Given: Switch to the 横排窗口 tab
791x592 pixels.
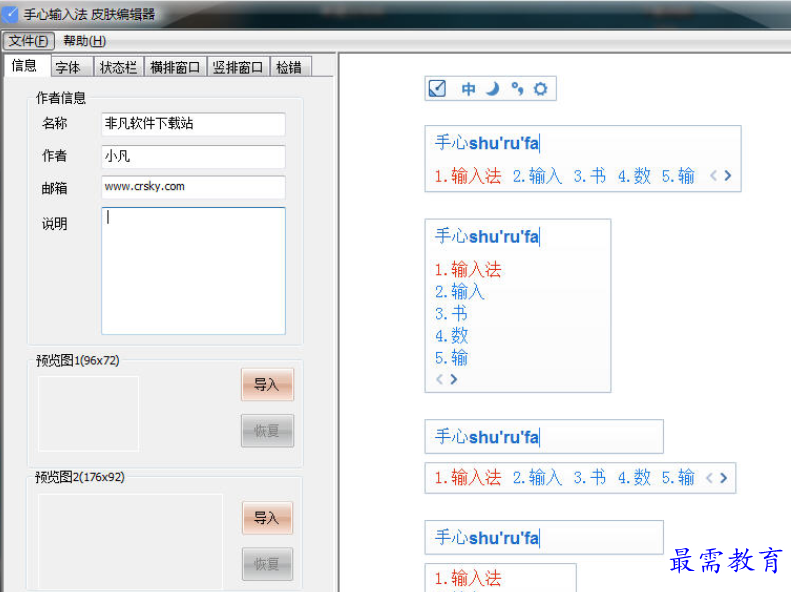Looking at the screenshot, I should click(x=176, y=67).
